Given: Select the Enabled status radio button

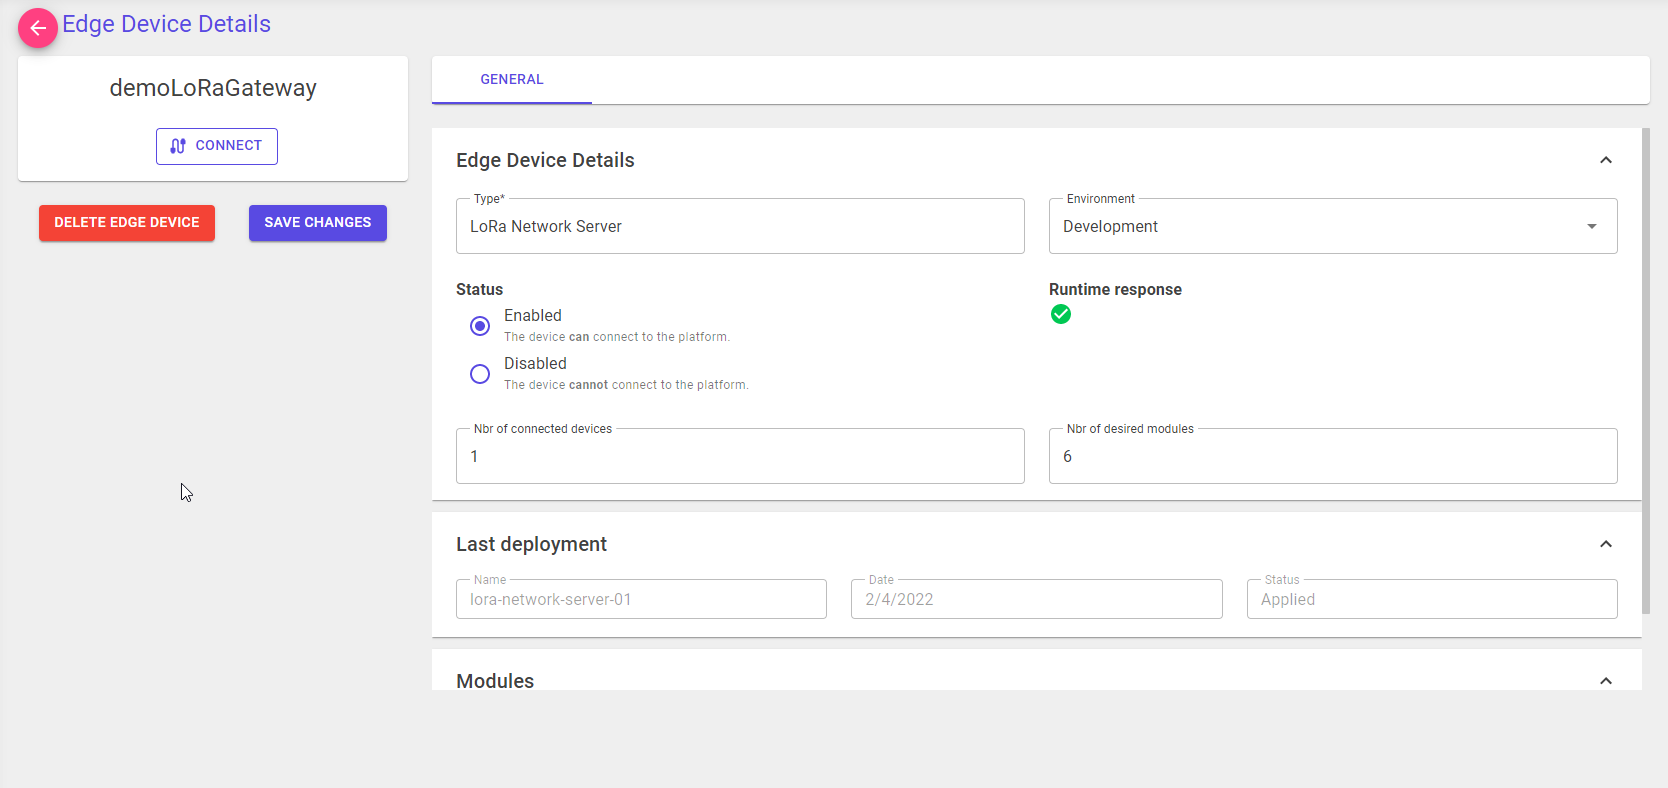Looking at the screenshot, I should tap(480, 326).
